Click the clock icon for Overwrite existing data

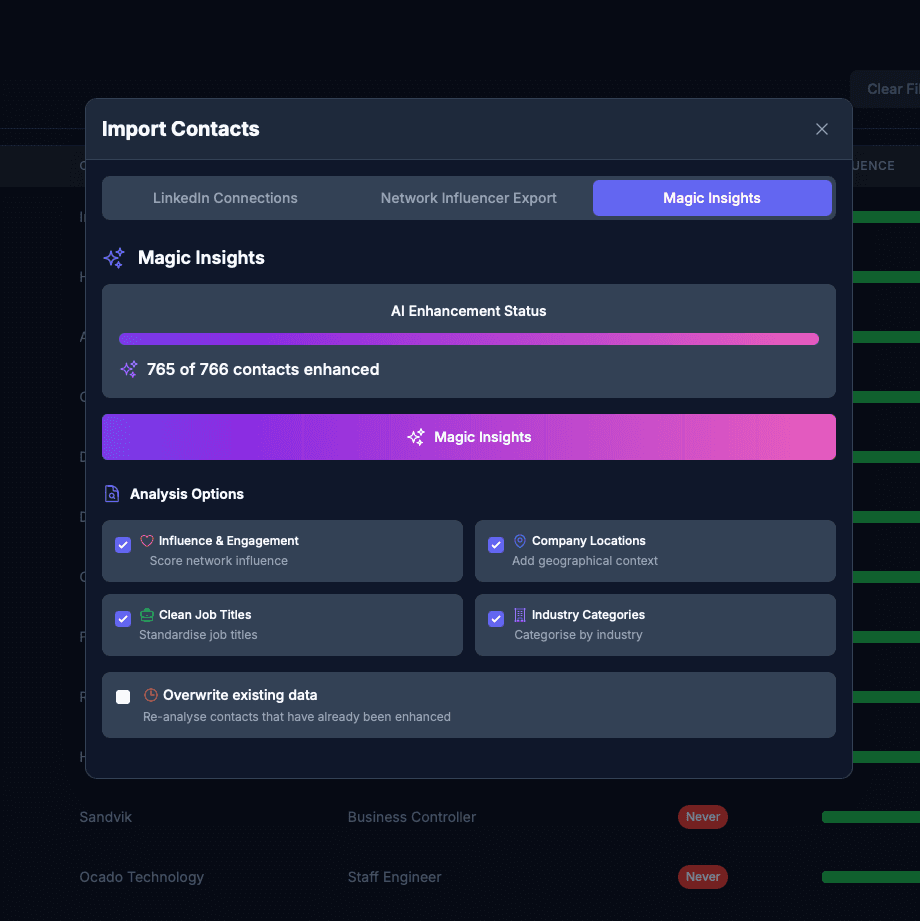[x=151, y=695]
